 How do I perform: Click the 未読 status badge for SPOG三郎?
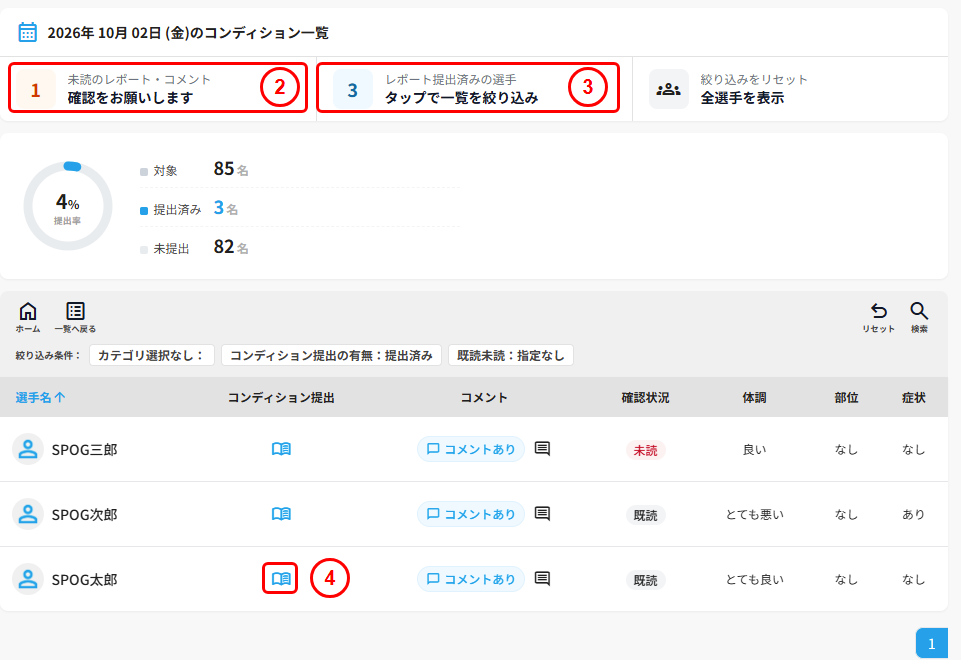(645, 450)
